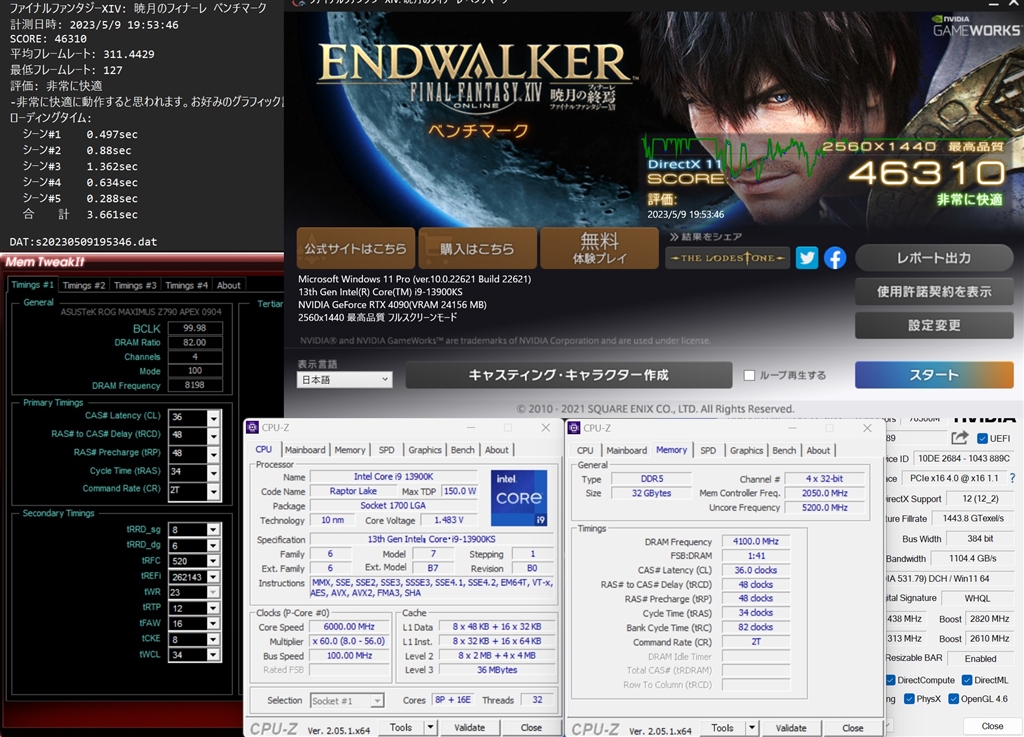Click the Memory CPU-Z window title icon
This screenshot has width=1024, height=737.
click(574, 428)
